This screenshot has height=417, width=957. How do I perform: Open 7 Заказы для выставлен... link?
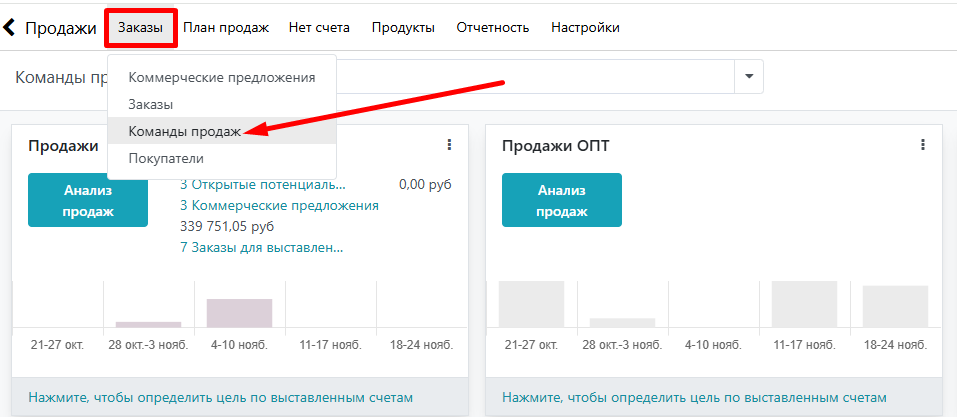[262, 248]
